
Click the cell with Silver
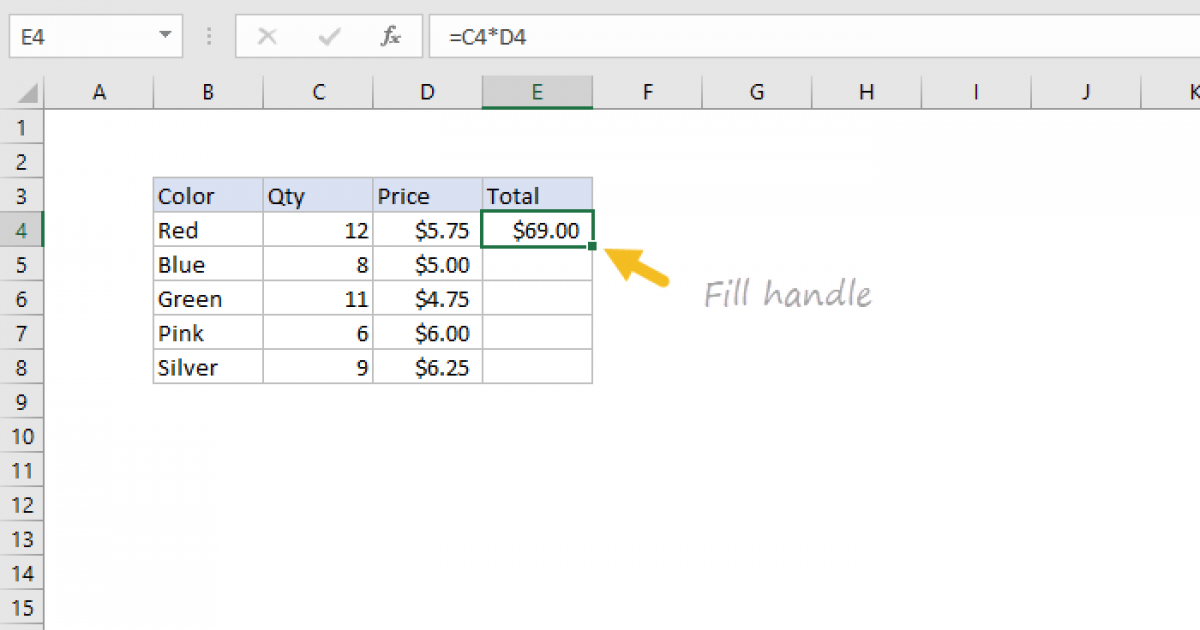[x=208, y=367]
